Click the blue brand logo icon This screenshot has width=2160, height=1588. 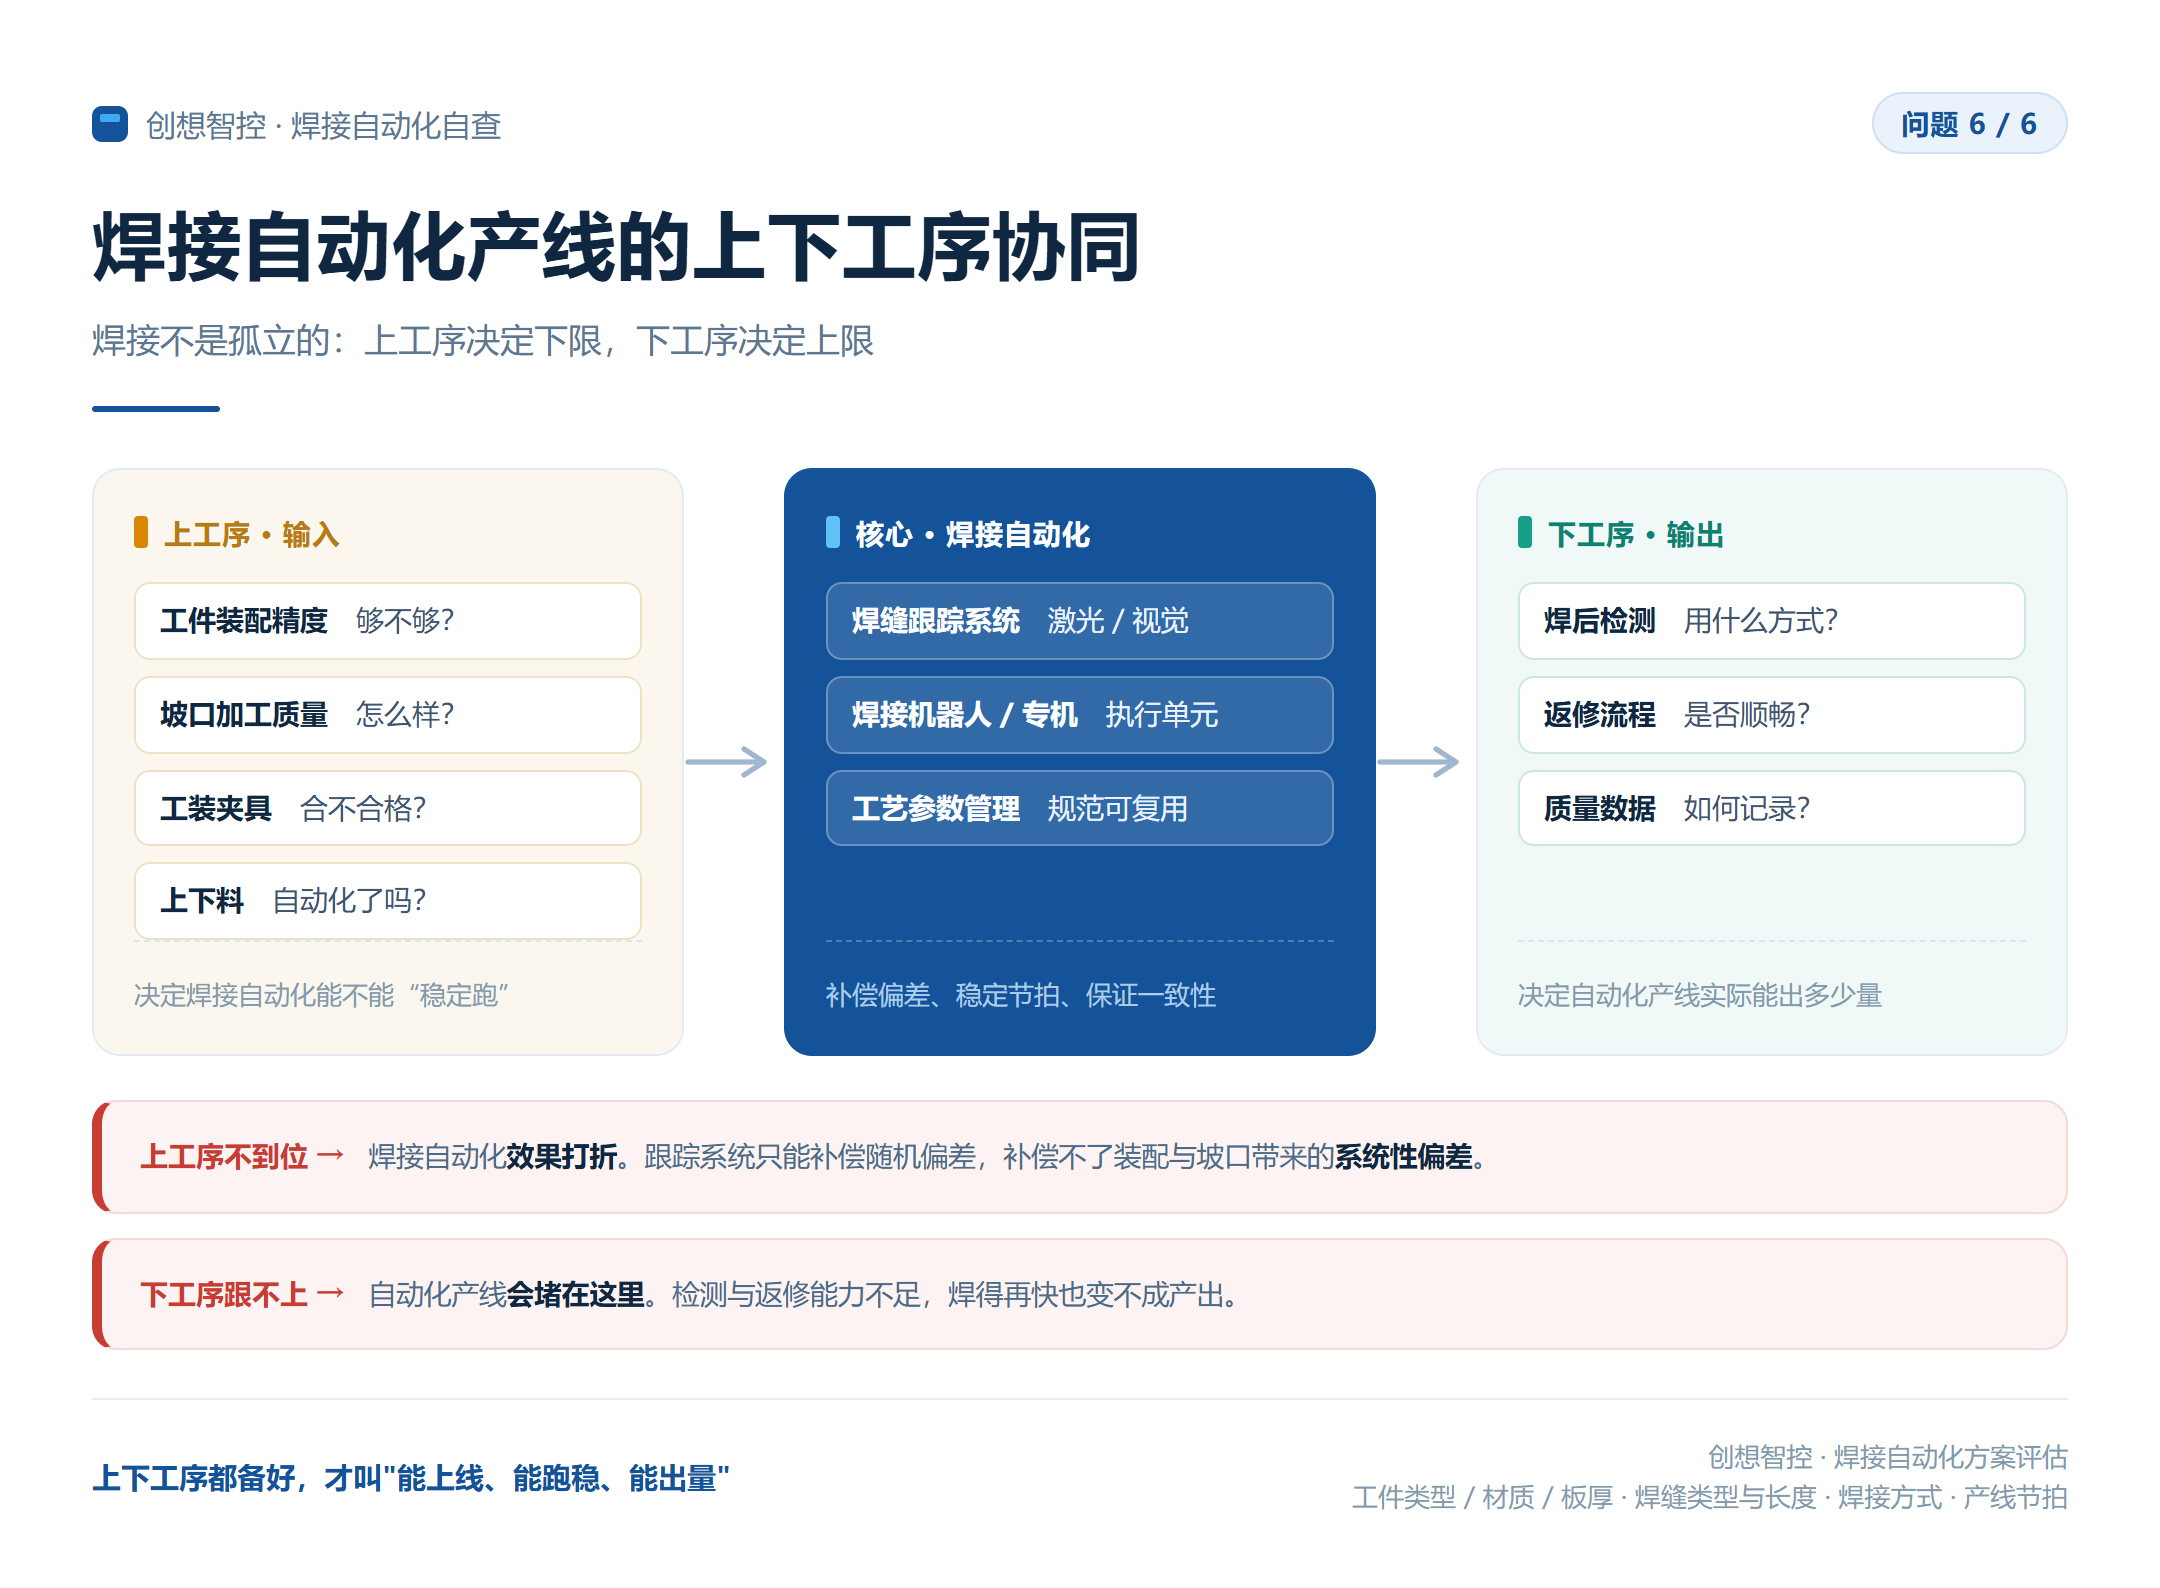[x=110, y=124]
